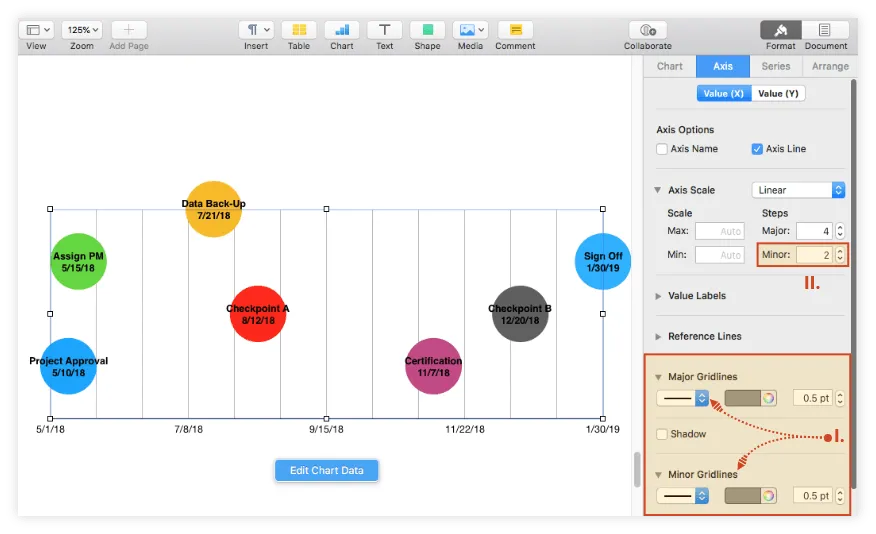
Task: Open the Major Gridlines color swatch
Action: (x=743, y=398)
